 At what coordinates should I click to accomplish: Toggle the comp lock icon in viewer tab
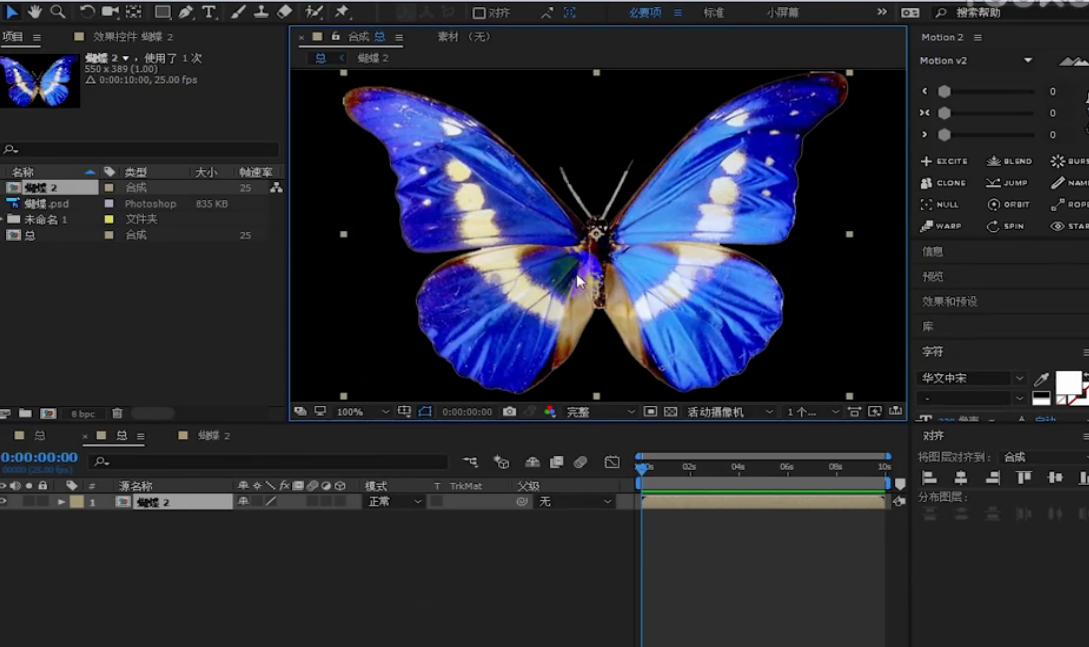(335, 37)
